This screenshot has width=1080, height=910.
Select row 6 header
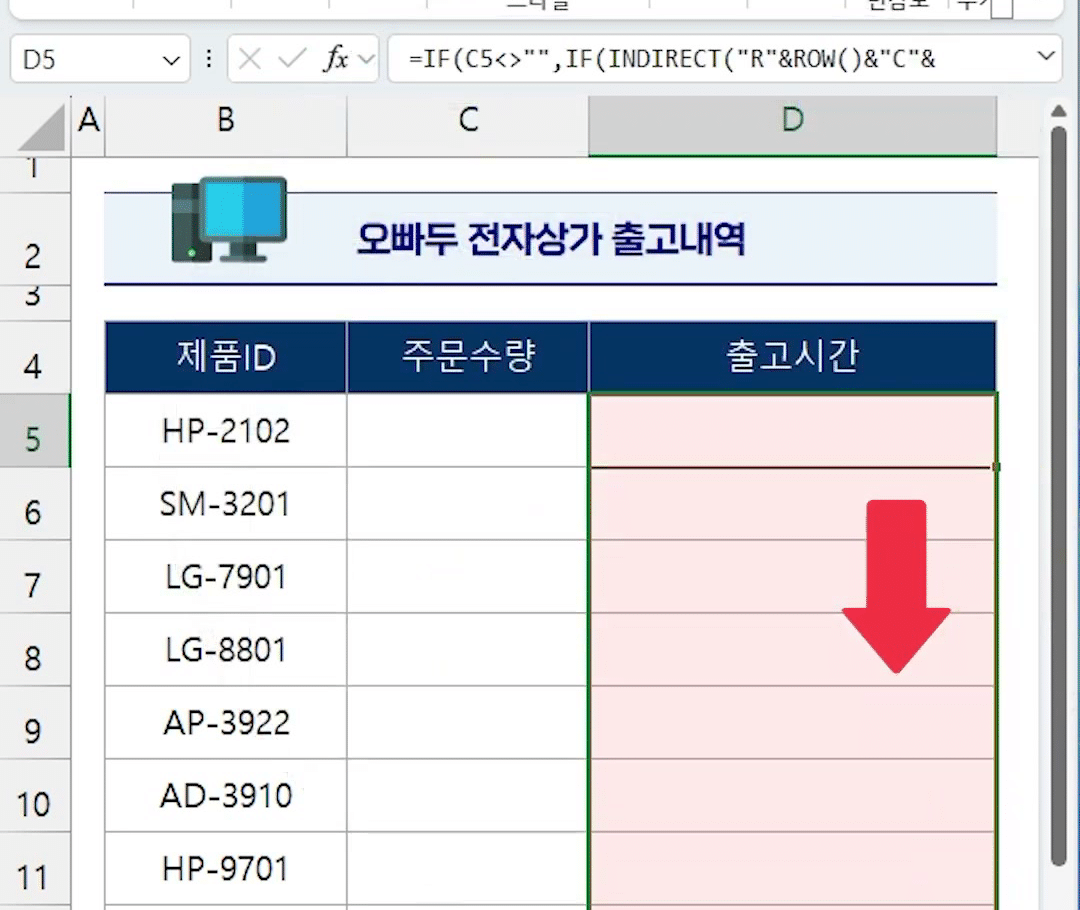click(34, 504)
